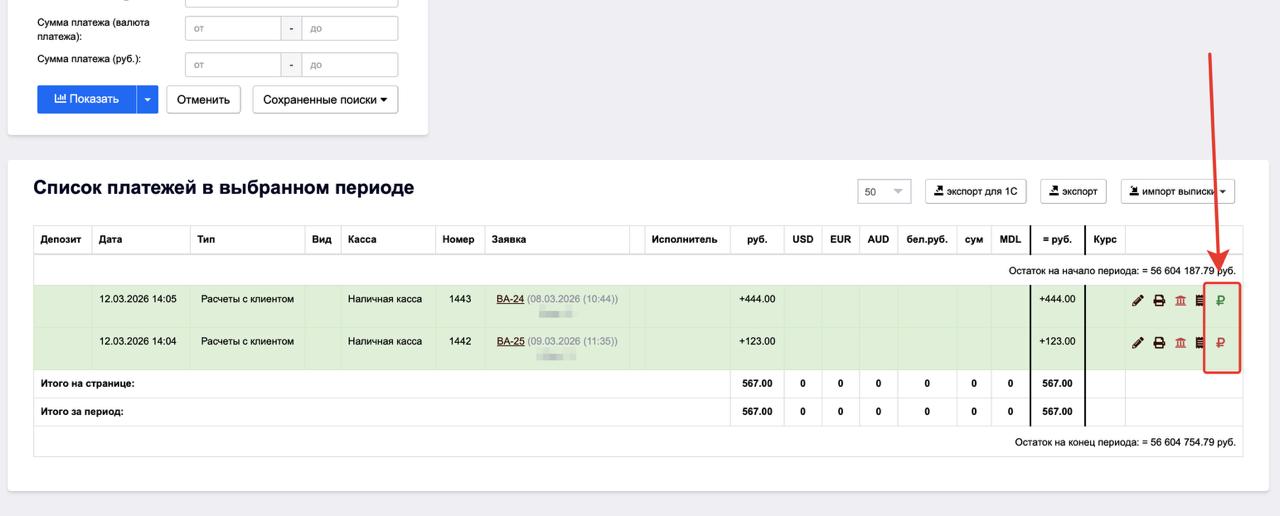Click the pencil edit icon for payment 1442

pos(1137,342)
